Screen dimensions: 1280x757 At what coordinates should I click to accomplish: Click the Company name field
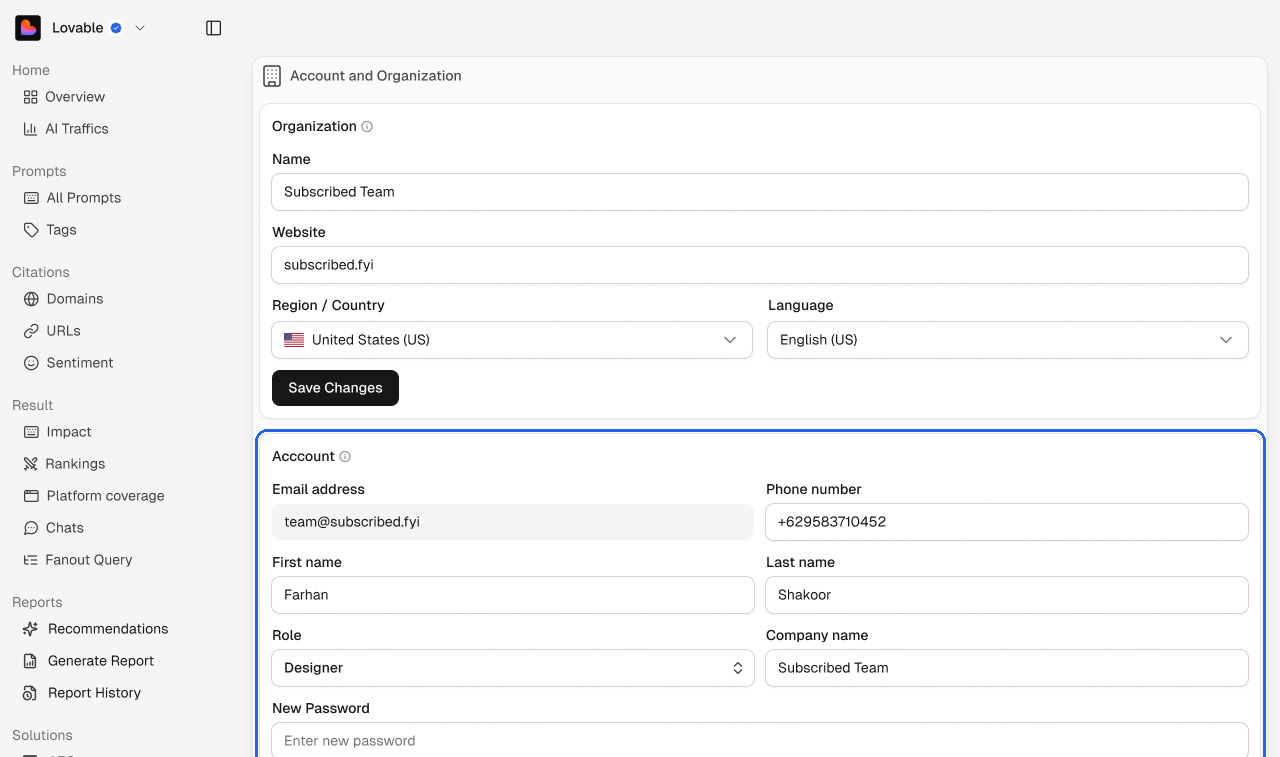pos(1007,668)
